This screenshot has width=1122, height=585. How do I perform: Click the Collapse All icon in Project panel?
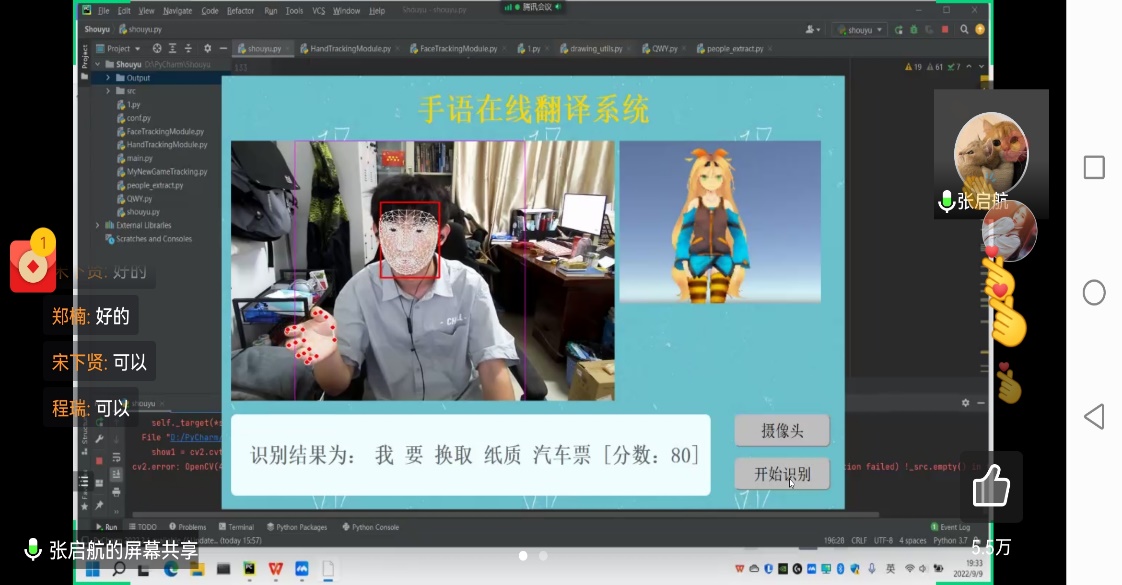point(189,48)
